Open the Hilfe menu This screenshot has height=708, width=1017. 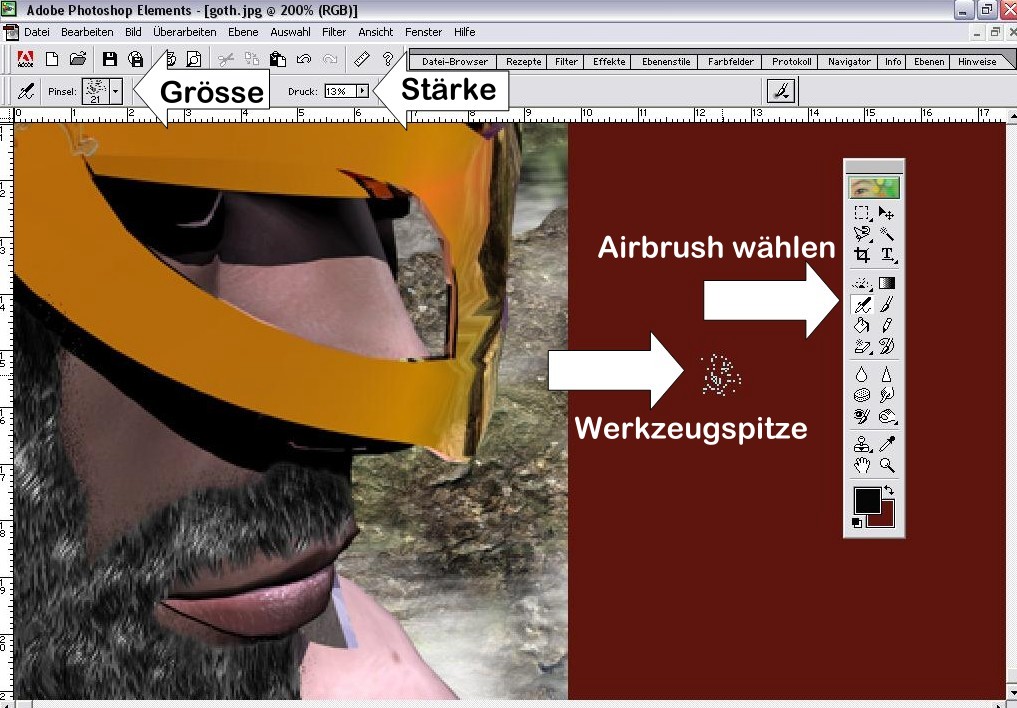(x=464, y=32)
